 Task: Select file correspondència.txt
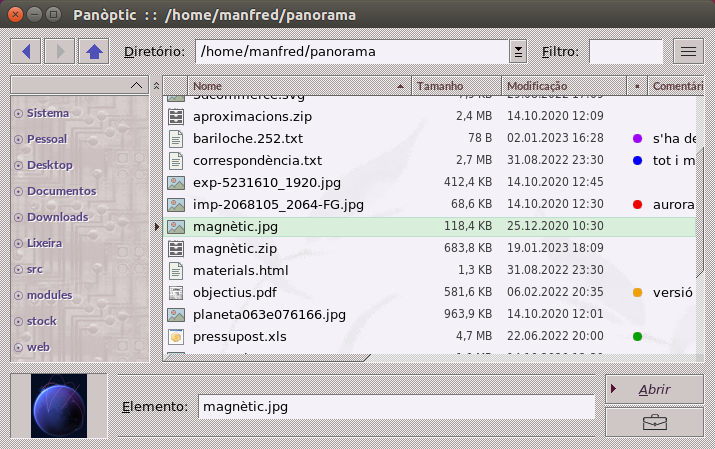(258, 160)
